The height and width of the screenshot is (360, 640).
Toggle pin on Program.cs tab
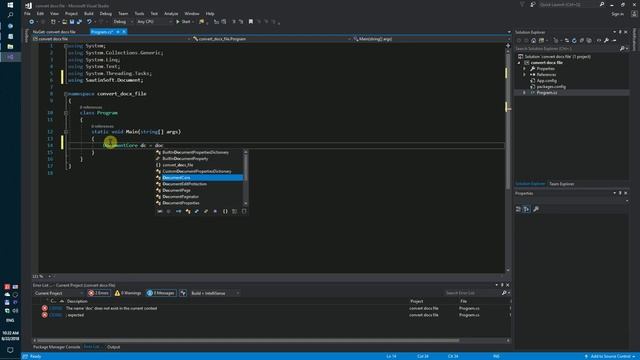[x=118, y=32]
